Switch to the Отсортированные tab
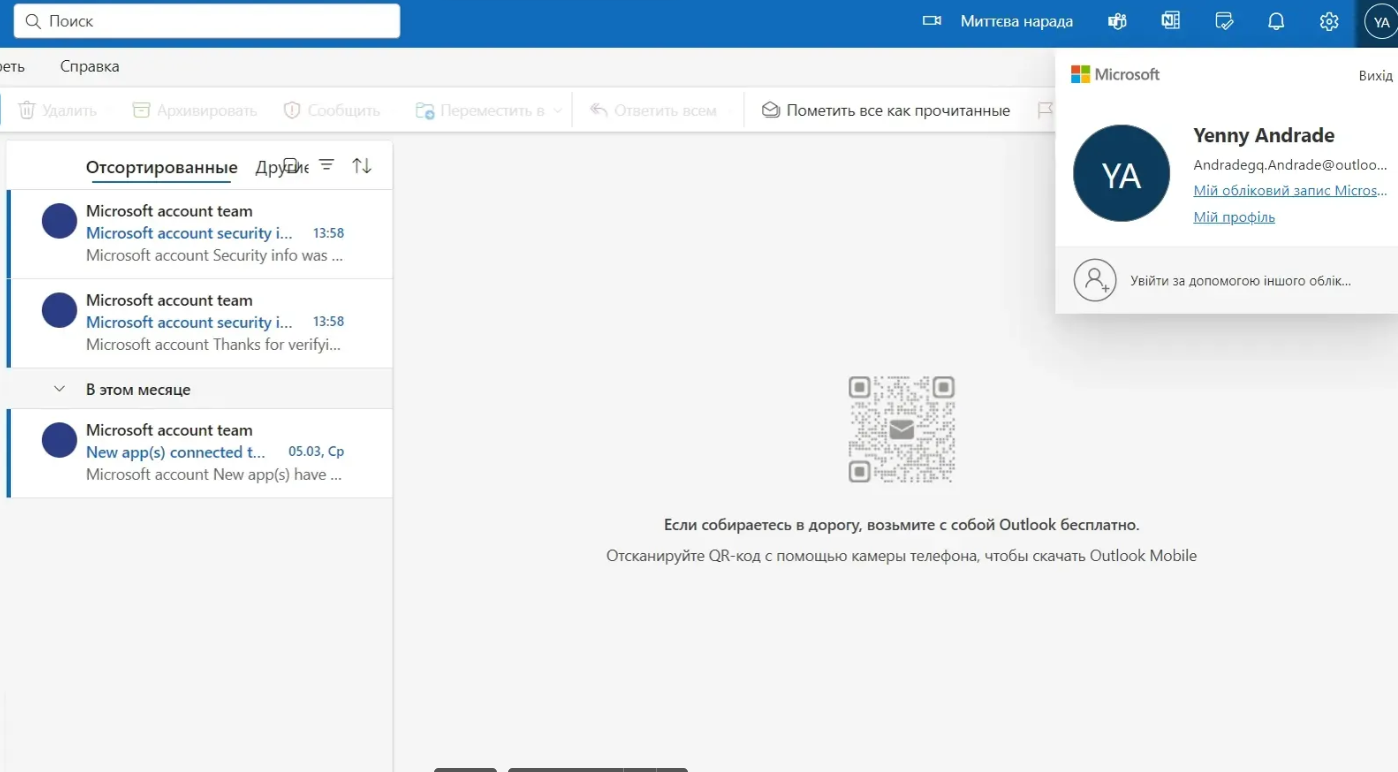1398x772 pixels. pyautogui.click(x=161, y=167)
